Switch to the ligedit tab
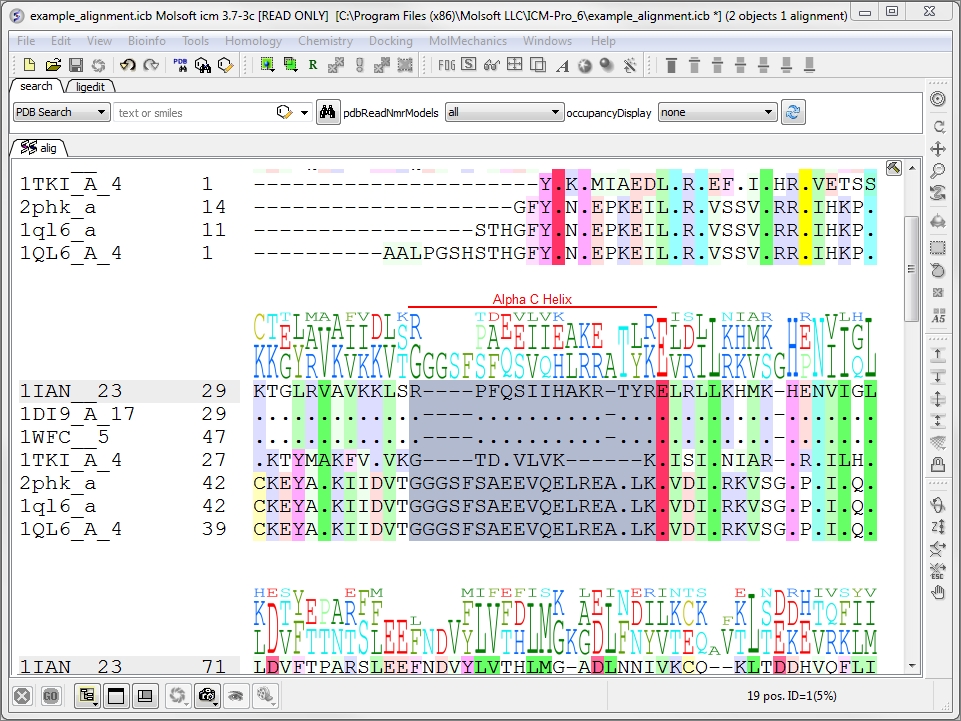Viewport: 961px width, 721px height. pos(90,87)
